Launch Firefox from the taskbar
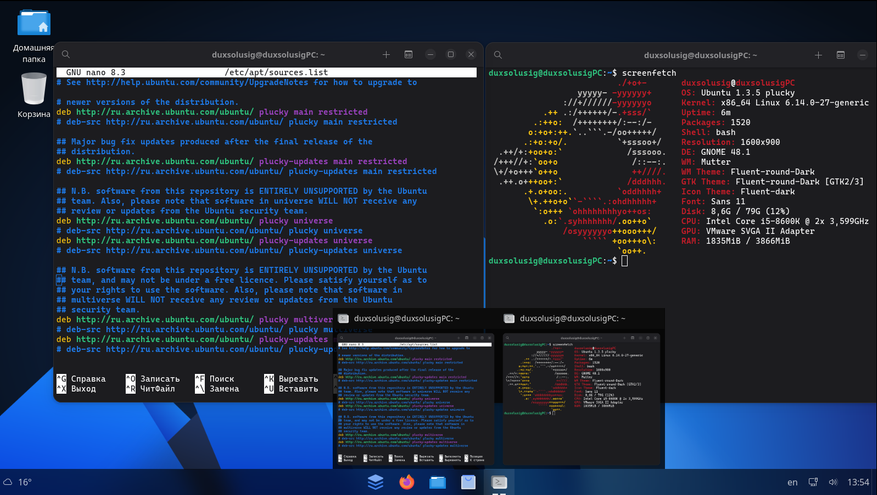This screenshot has height=495, width=877. pos(406,482)
